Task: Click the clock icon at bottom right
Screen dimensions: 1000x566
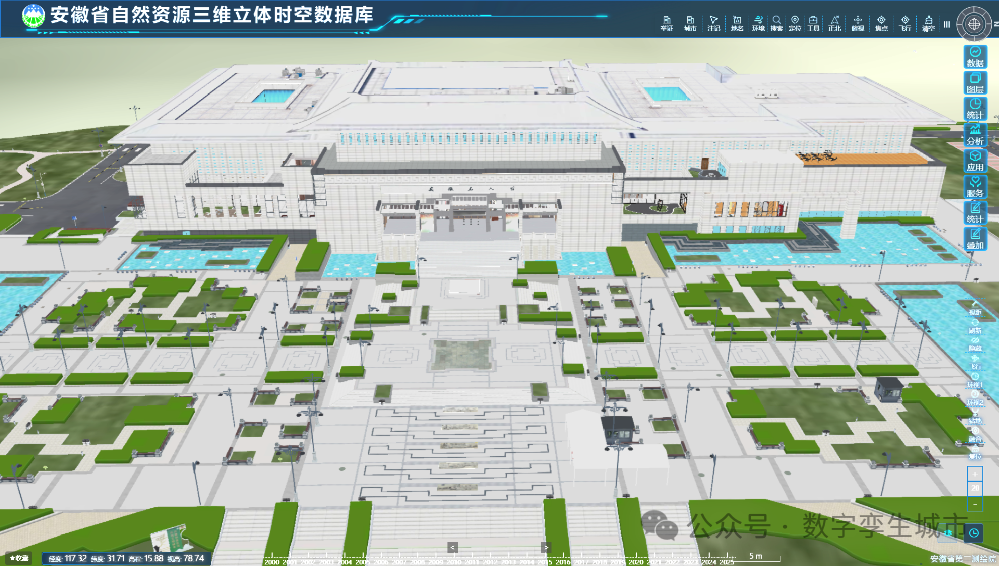Action: click(x=975, y=533)
